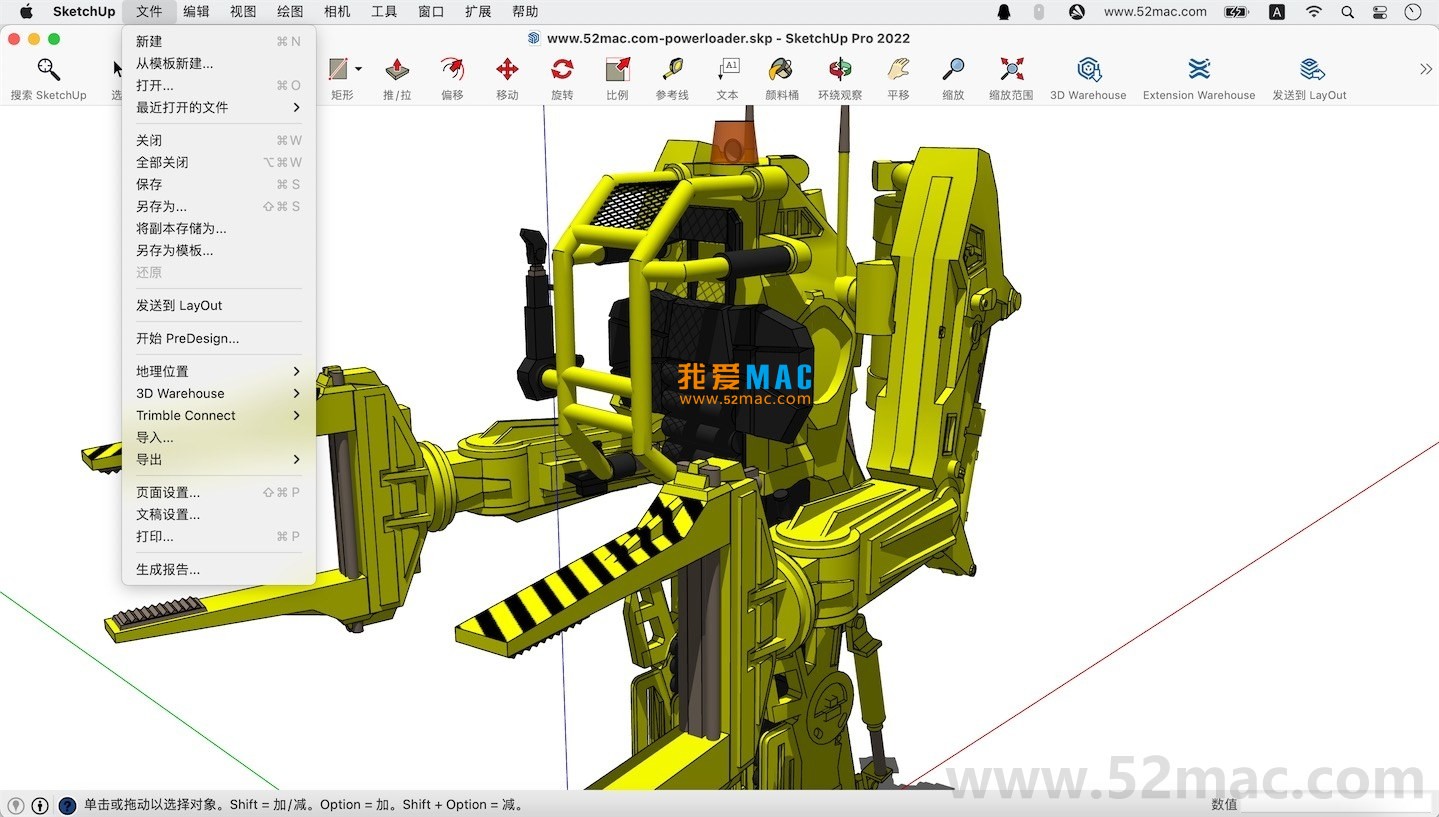Screen dimensions: 1439x817
Task: Click the geo-location status bar icon
Action: click(x=15, y=804)
